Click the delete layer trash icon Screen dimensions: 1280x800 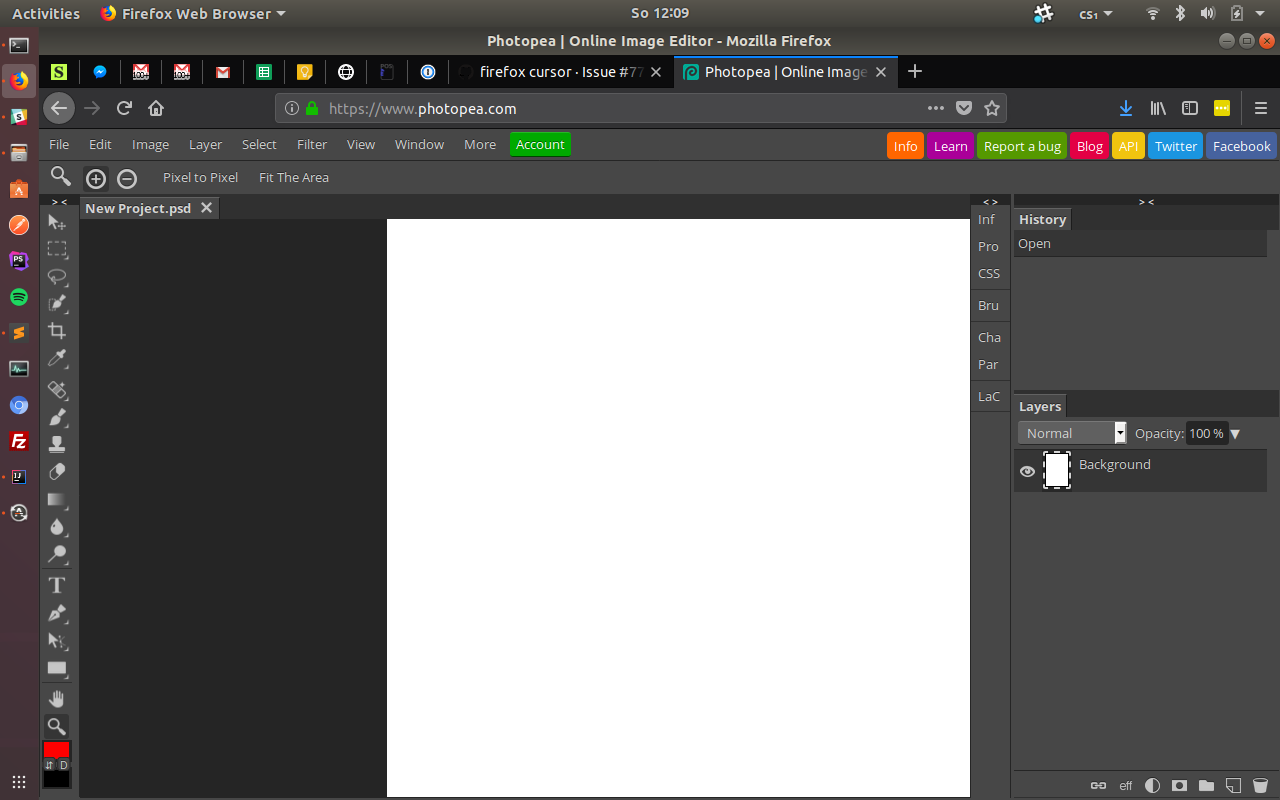tap(1260, 786)
